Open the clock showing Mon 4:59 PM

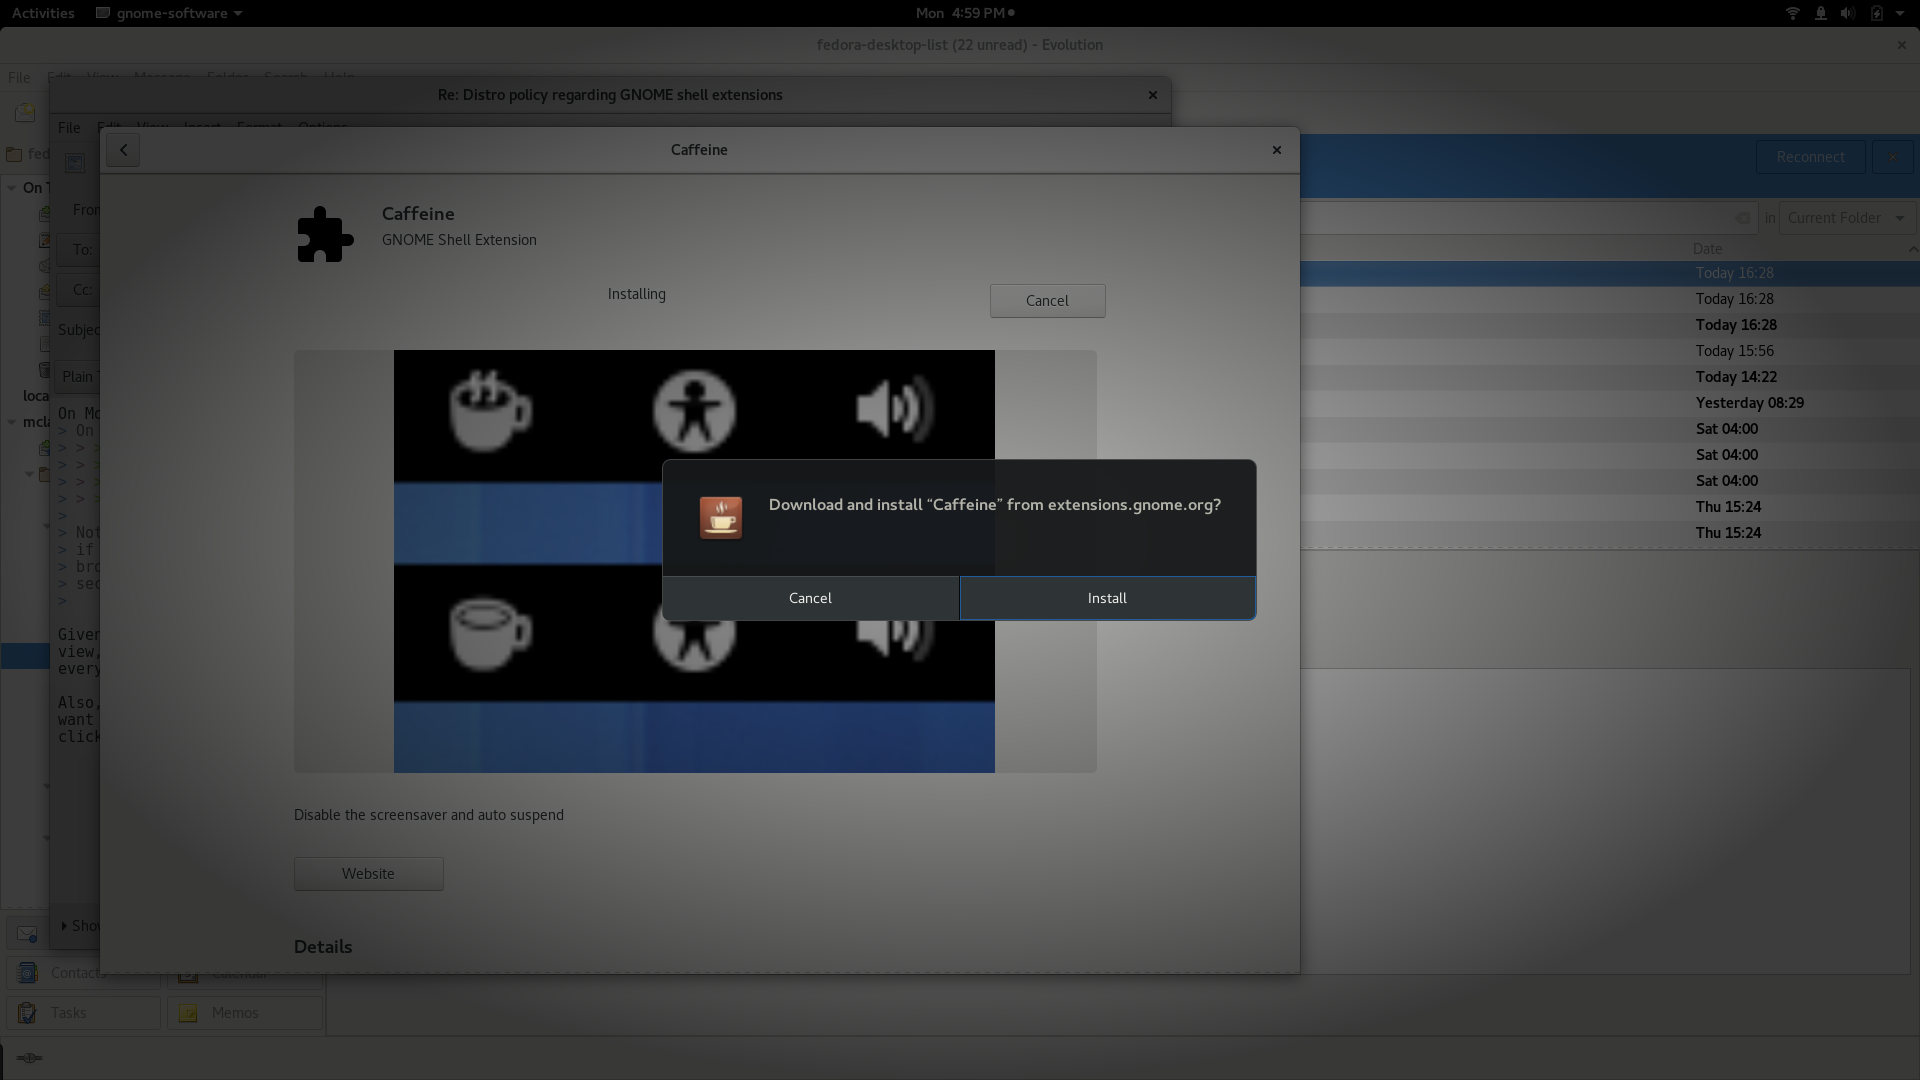click(964, 13)
